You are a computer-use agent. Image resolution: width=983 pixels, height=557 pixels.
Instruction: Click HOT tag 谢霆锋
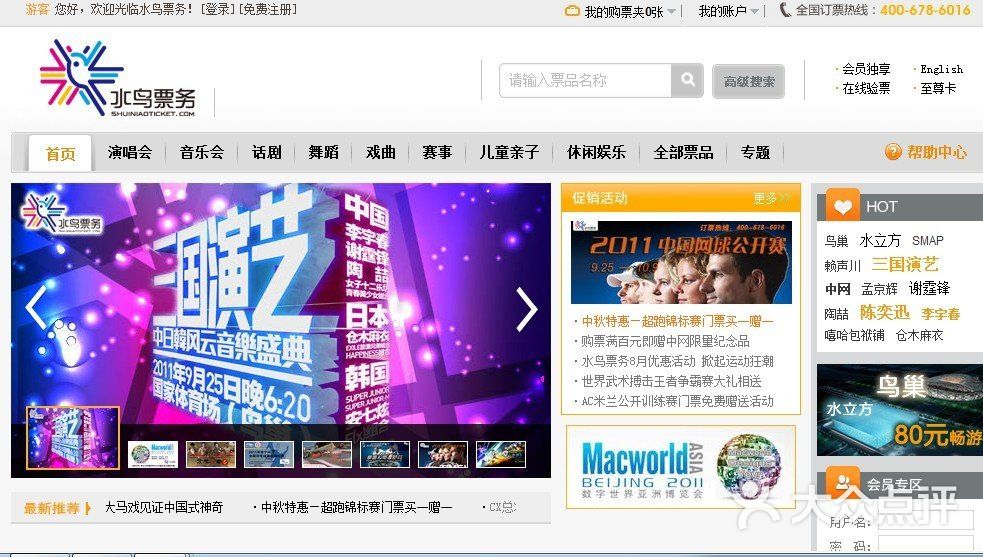click(929, 288)
